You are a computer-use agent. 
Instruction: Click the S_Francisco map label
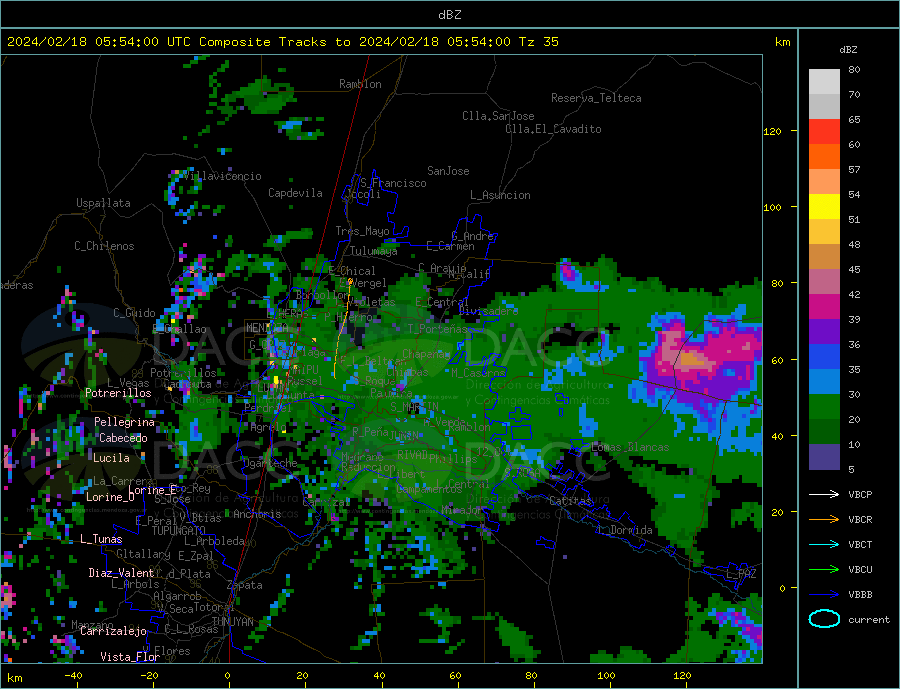(393, 183)
